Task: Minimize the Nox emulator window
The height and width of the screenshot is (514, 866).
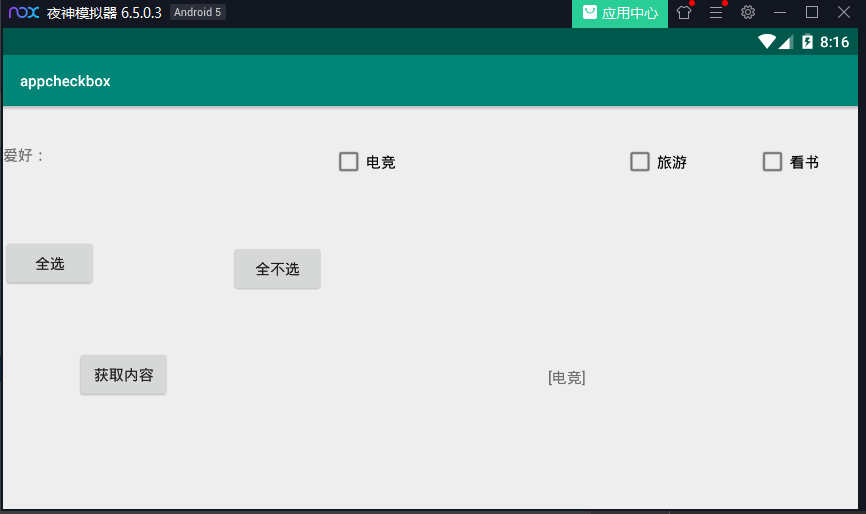Action: tap(780, 12)
